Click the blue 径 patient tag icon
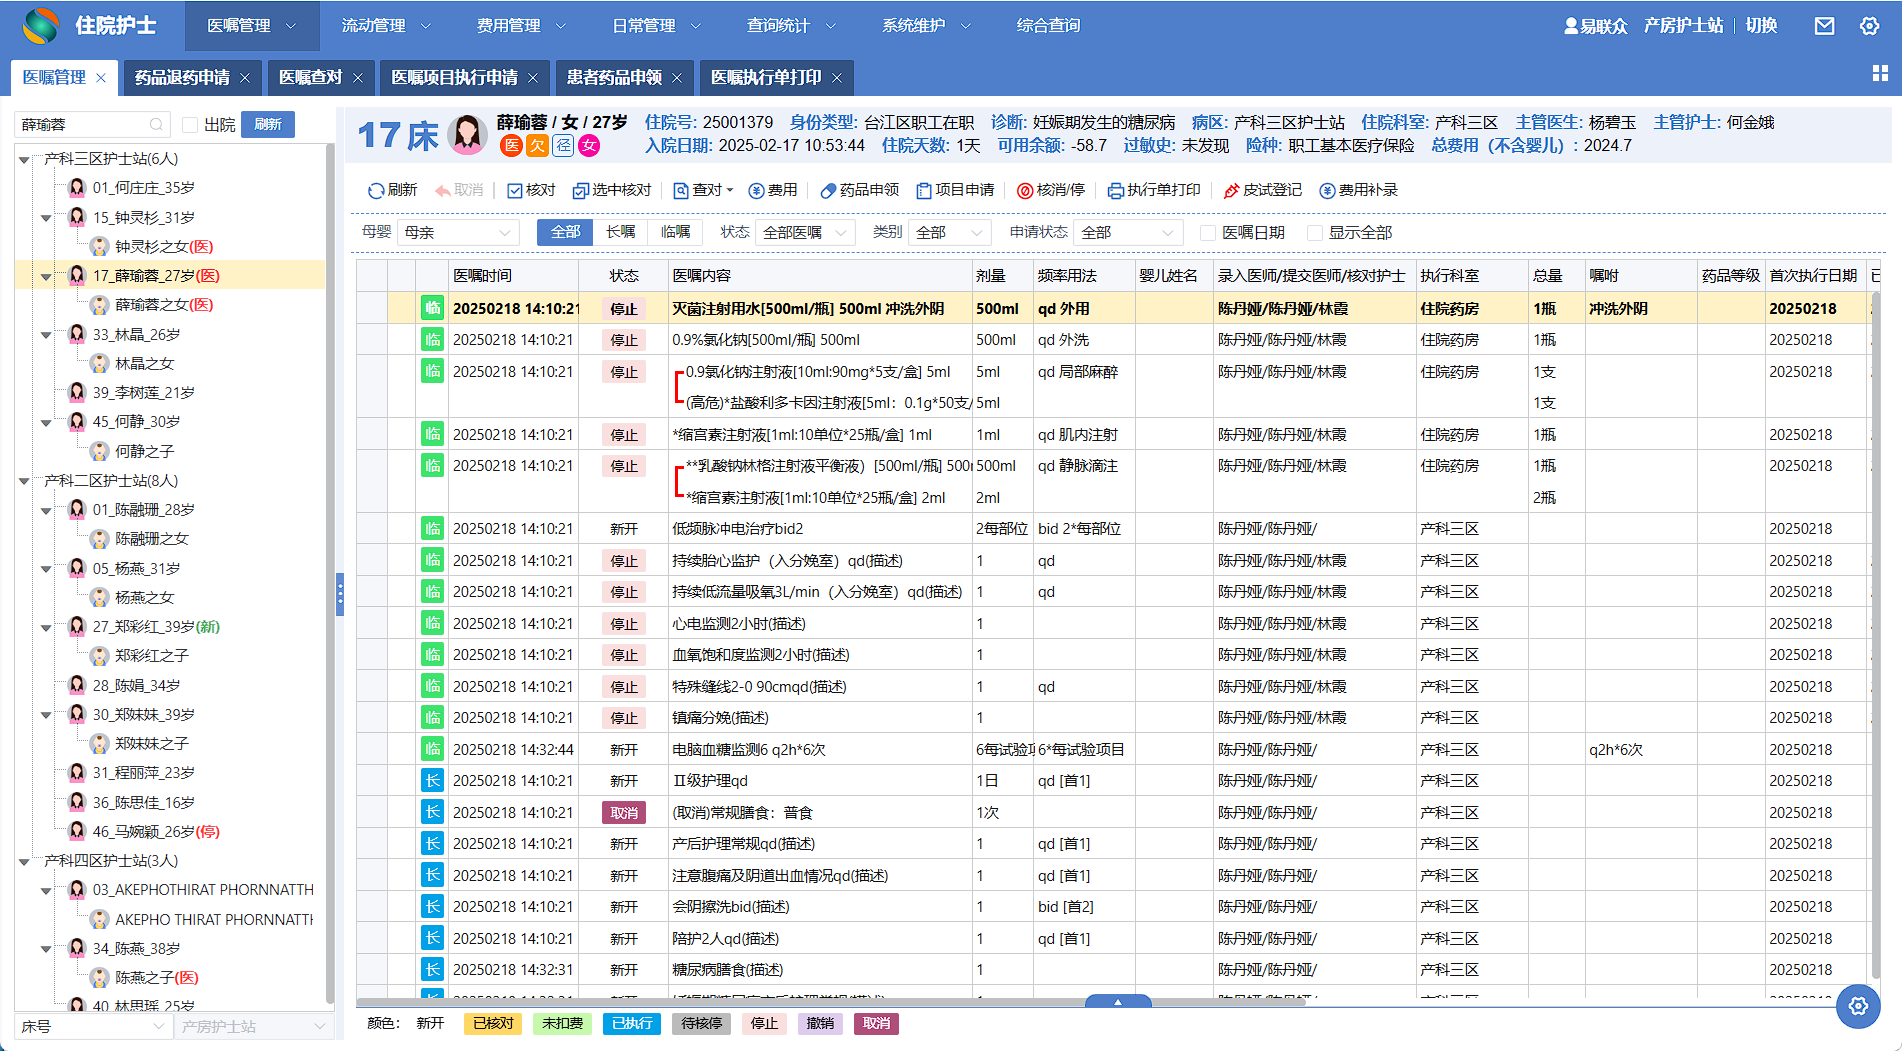 click(563, 146)
